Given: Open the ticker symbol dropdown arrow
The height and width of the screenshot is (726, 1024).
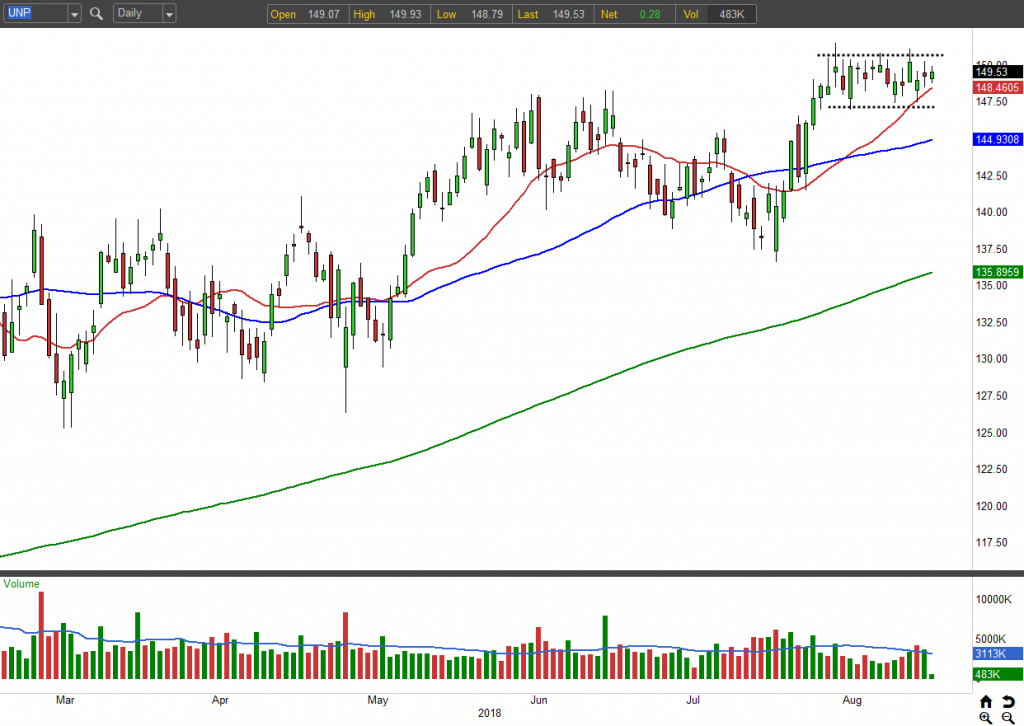Looking at the screenshot, I should click(74, 14).
